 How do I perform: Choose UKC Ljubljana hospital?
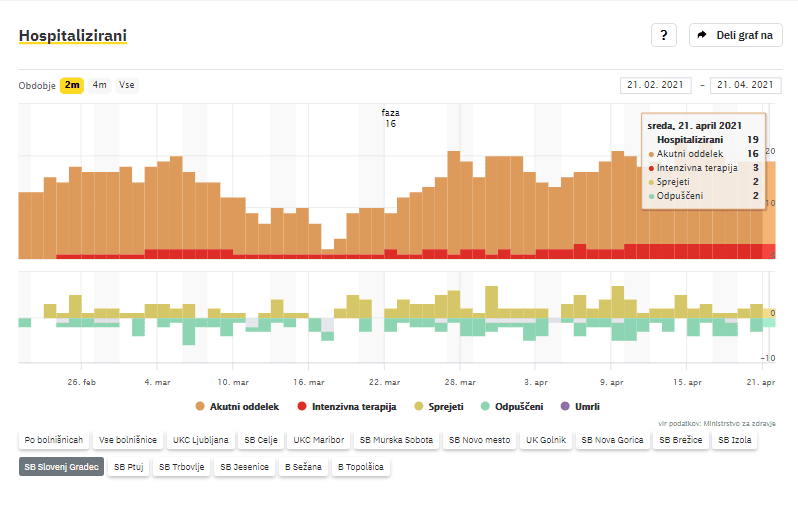click(201, 440)
